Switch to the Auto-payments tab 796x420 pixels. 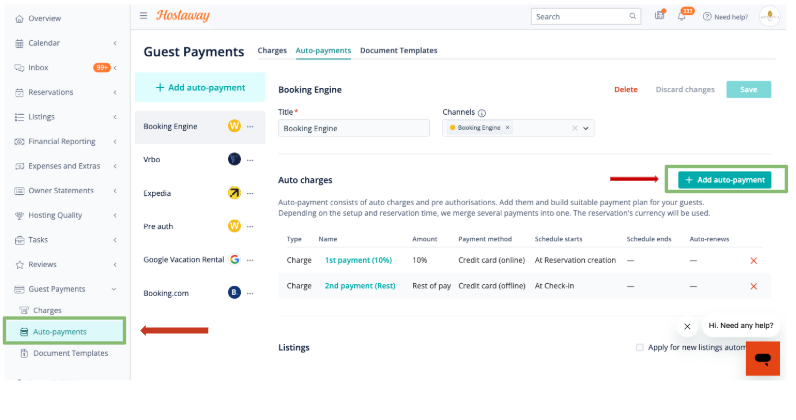click(323, 50)
